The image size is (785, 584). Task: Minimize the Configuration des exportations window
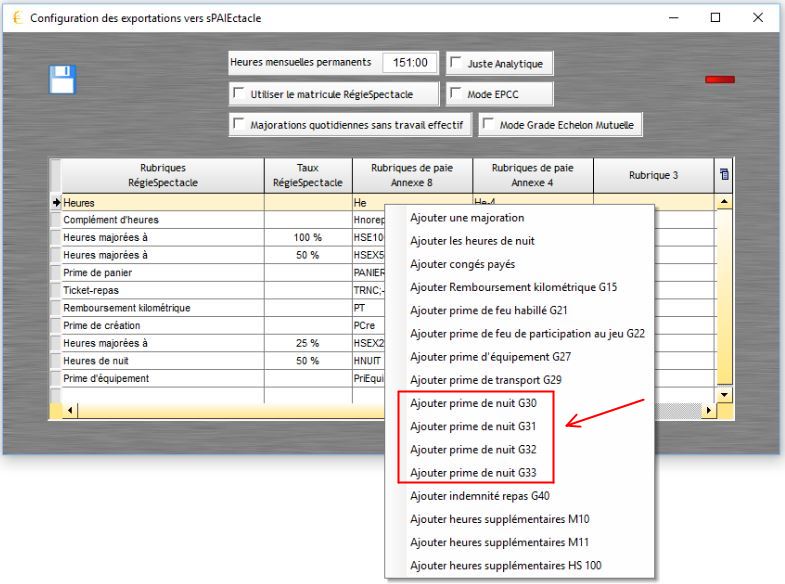(x=674, y=18)
